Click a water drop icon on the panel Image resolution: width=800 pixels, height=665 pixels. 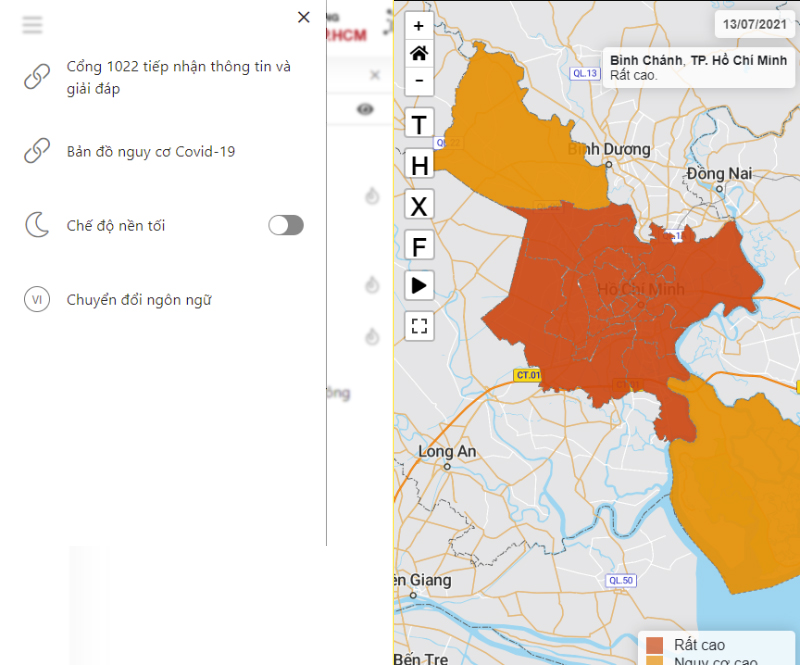[x=371, y=197]
